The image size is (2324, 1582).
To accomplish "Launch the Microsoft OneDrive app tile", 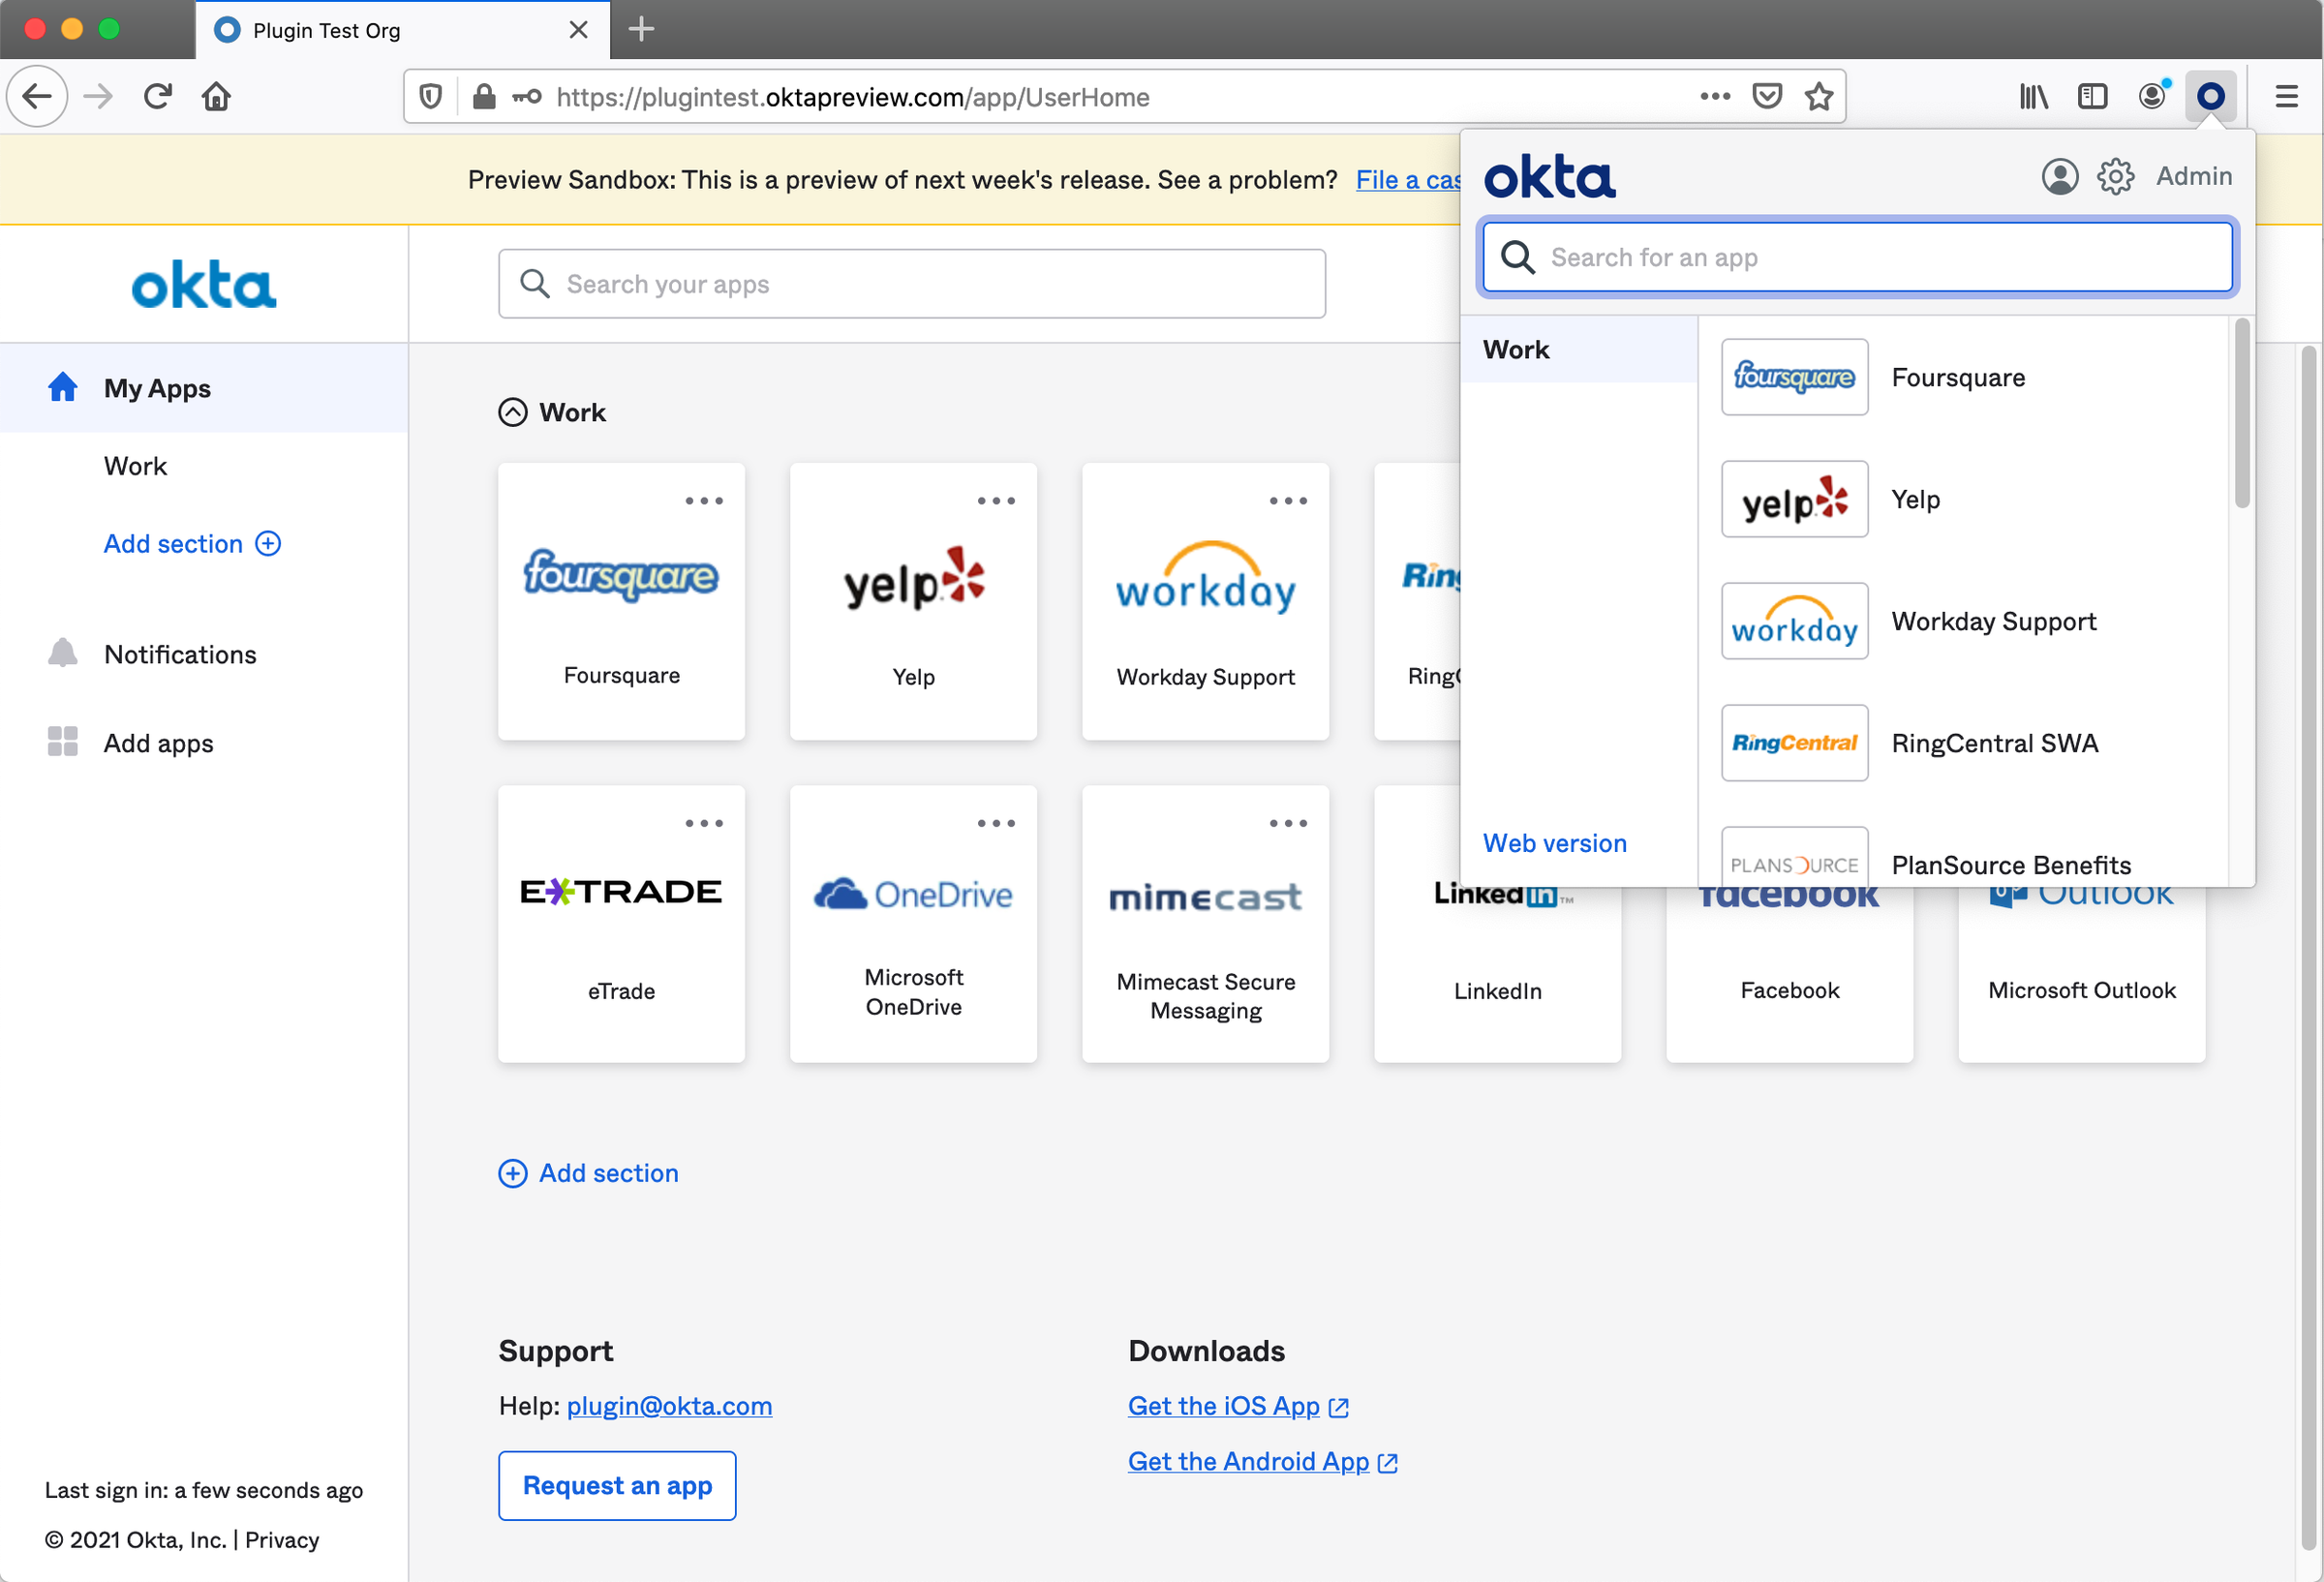I will pos(913,924).
